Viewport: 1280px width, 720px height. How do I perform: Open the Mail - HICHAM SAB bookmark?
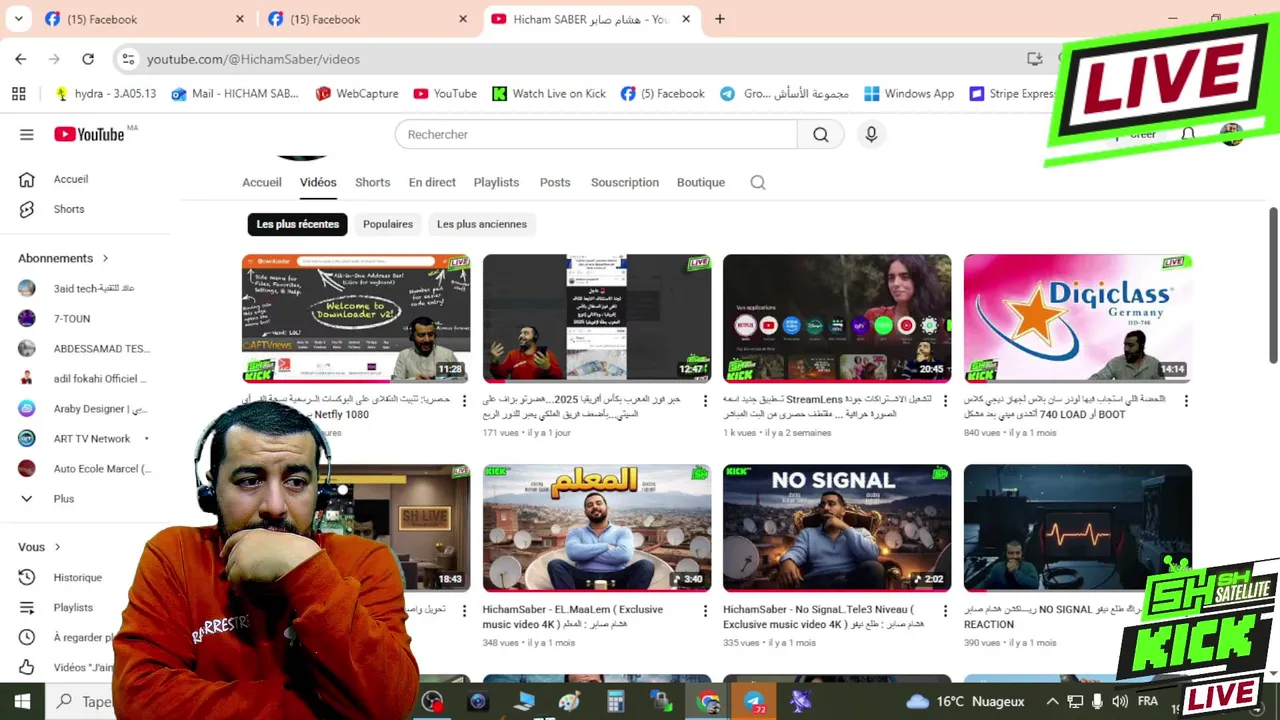click(x=236, y=93)
